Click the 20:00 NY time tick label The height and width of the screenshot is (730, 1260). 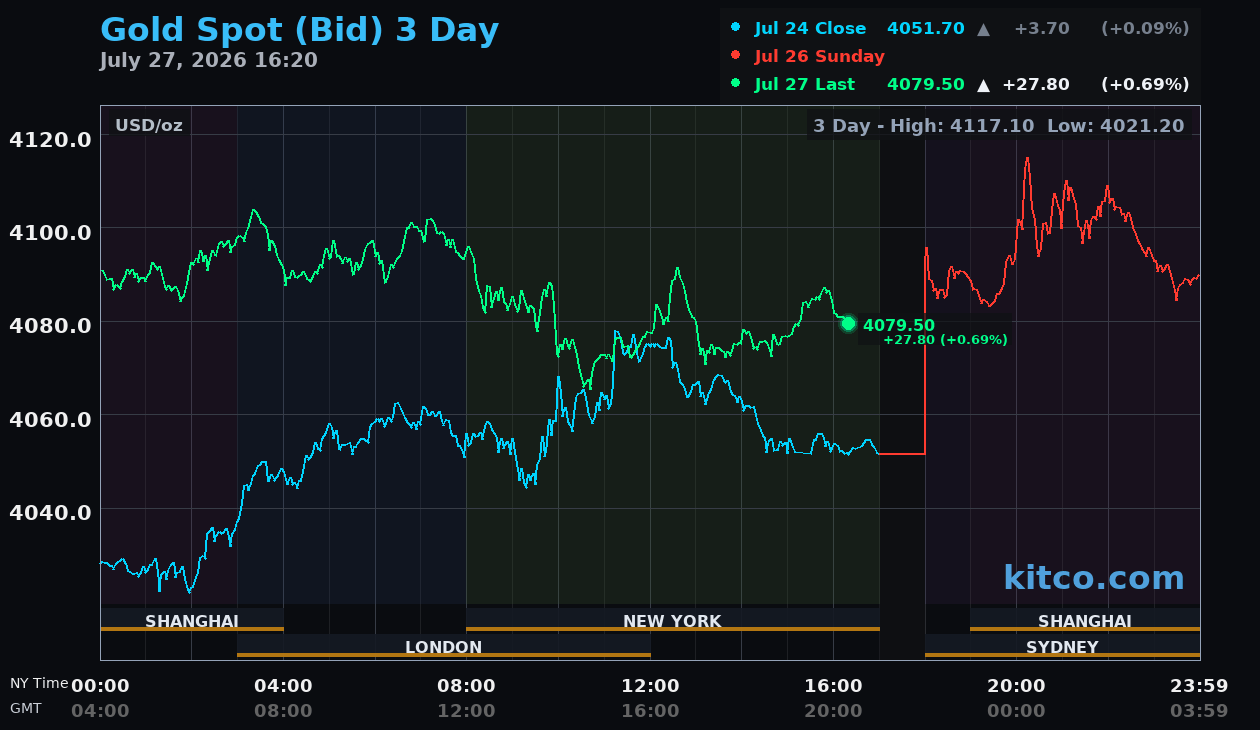click(1016, 686)
